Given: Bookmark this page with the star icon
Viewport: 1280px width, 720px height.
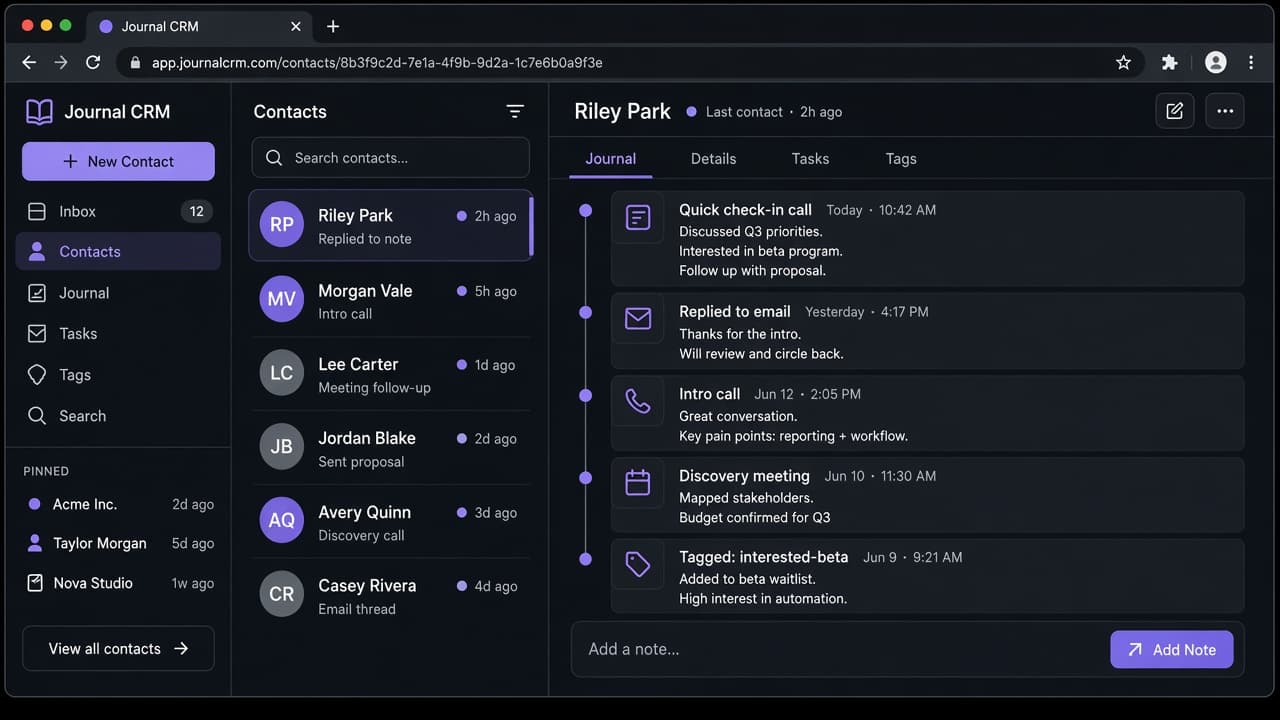Looking at the screenshot, I should click(1123, 62).
